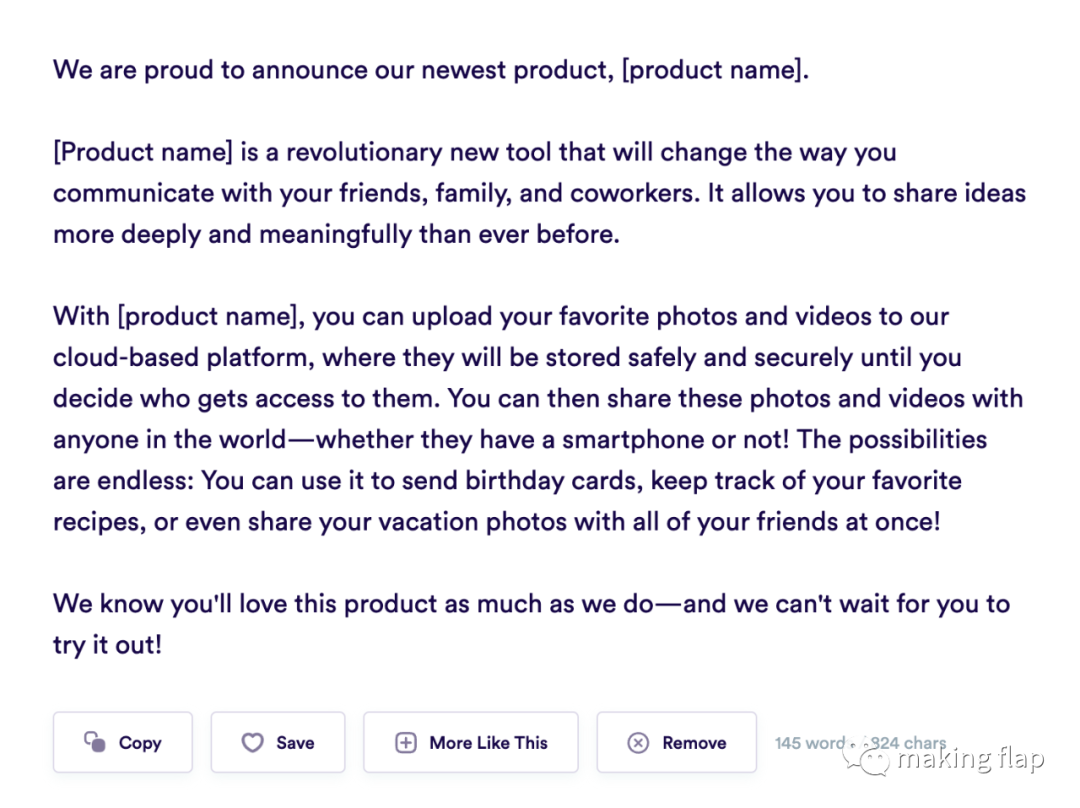Remove this generated output

click(x=676, y=742)
